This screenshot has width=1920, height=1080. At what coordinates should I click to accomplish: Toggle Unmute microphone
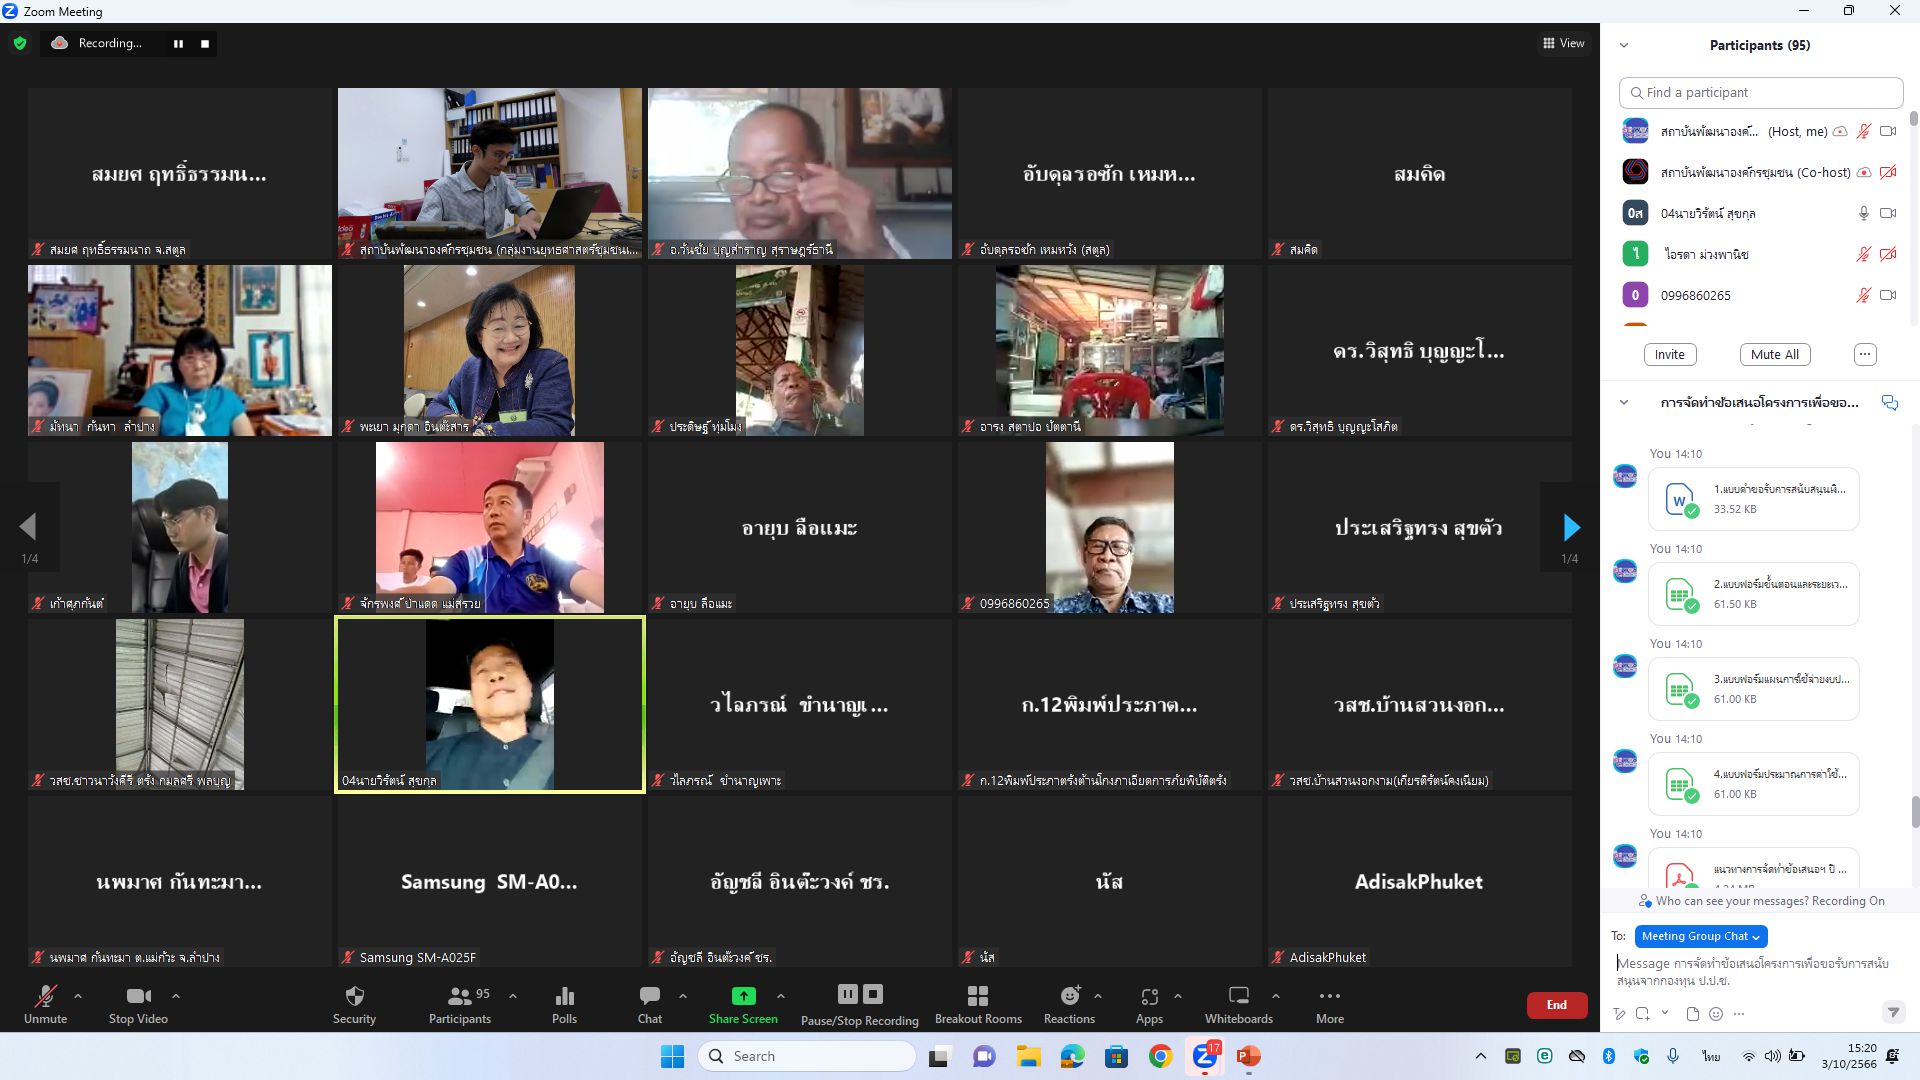point(45,996)
